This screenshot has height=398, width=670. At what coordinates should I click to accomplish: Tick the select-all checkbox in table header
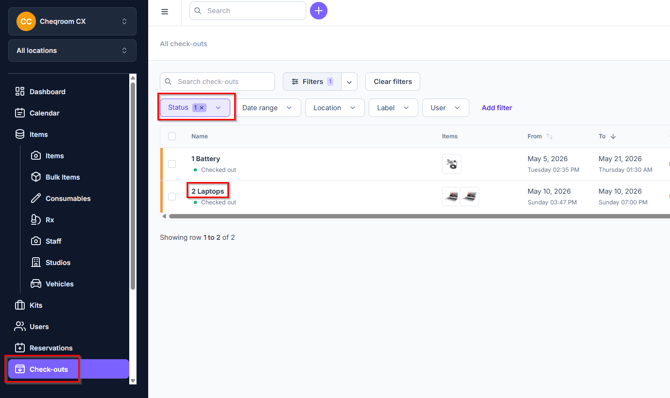coord(172,136)
